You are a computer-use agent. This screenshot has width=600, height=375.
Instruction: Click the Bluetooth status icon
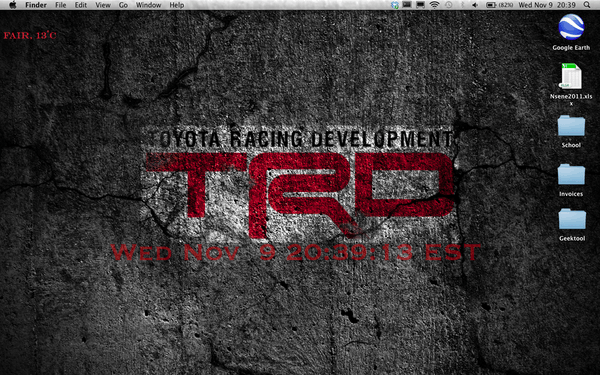point(462,5)
